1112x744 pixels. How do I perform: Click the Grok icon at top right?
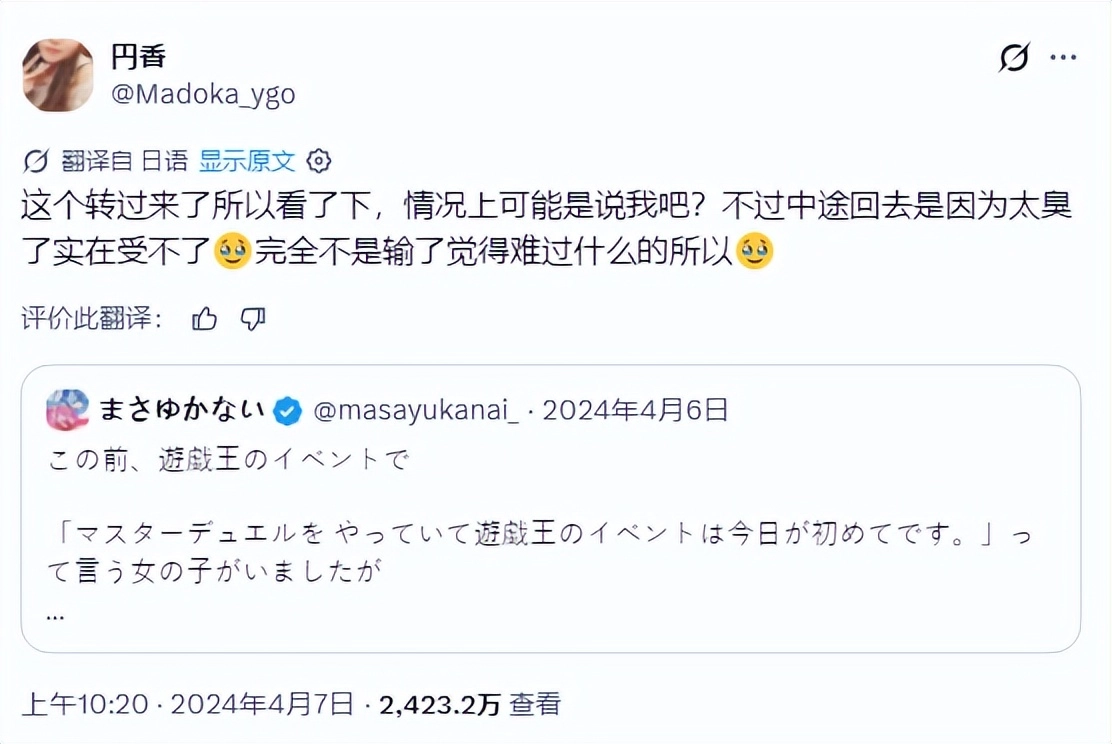(1013, 59)
